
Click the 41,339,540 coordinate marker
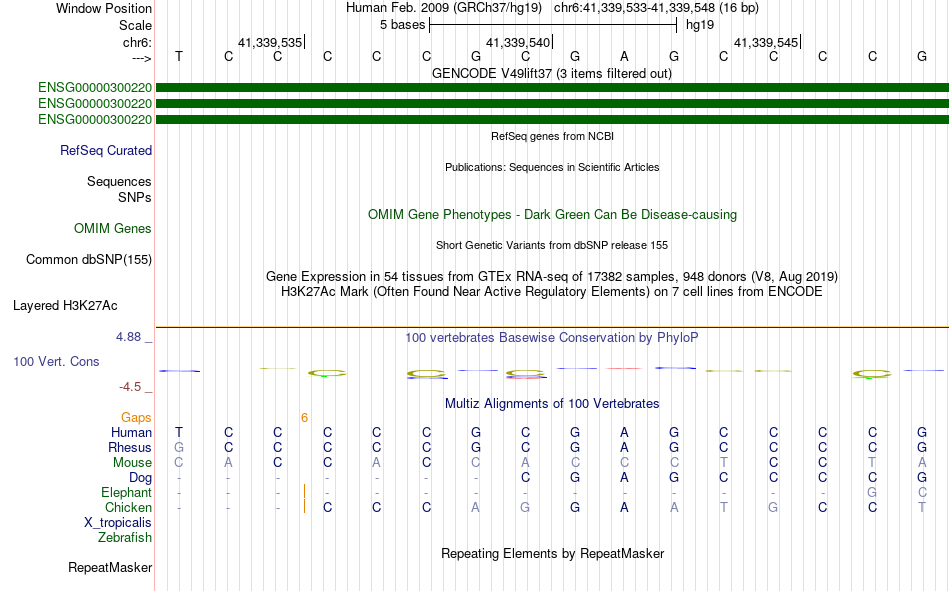click(519, 42)
